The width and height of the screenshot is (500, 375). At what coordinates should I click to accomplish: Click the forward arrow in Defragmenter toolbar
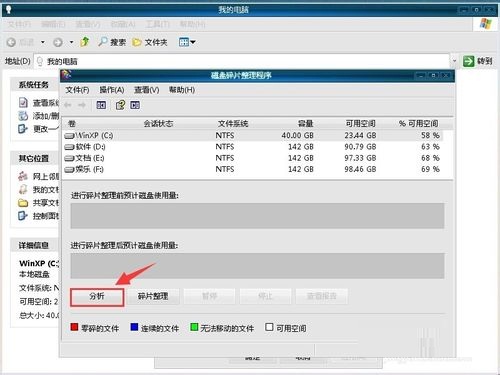[82, 105]
